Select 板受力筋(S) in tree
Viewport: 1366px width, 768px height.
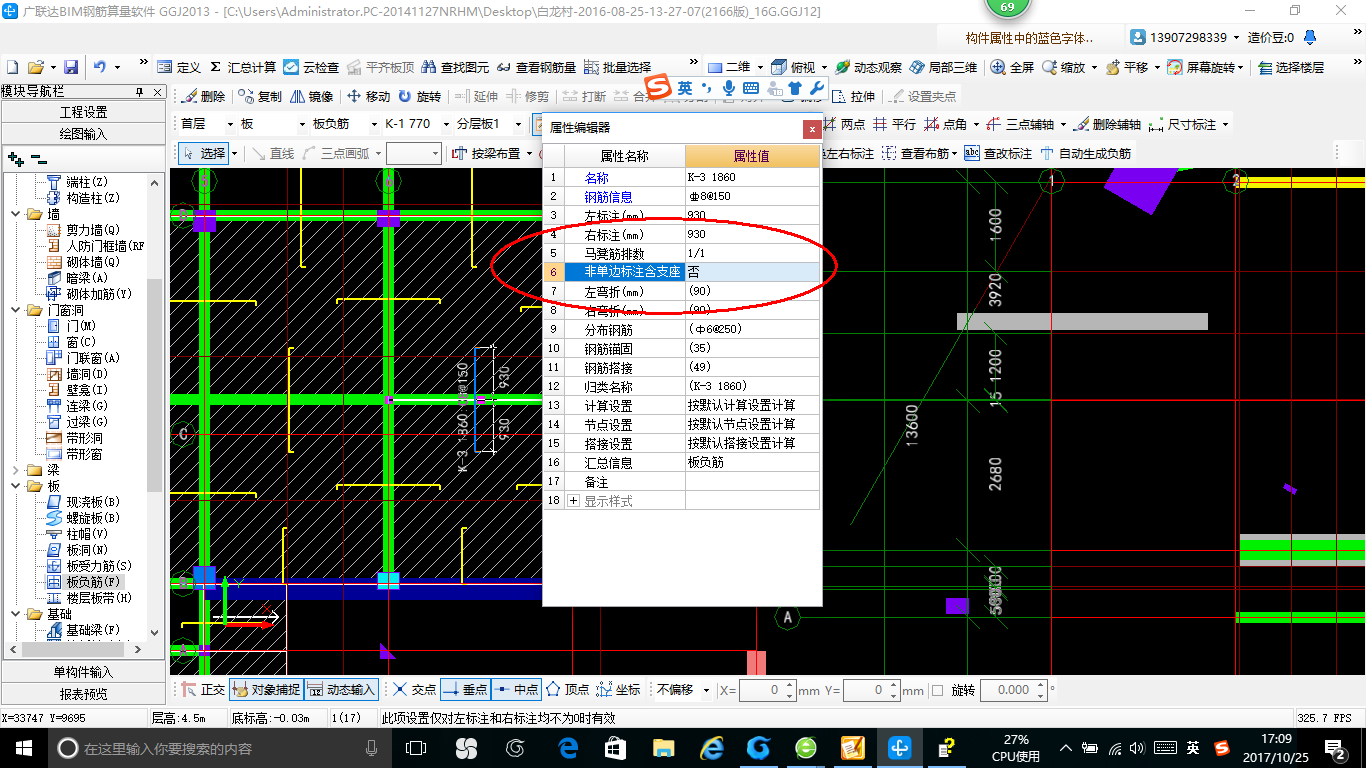99,566
